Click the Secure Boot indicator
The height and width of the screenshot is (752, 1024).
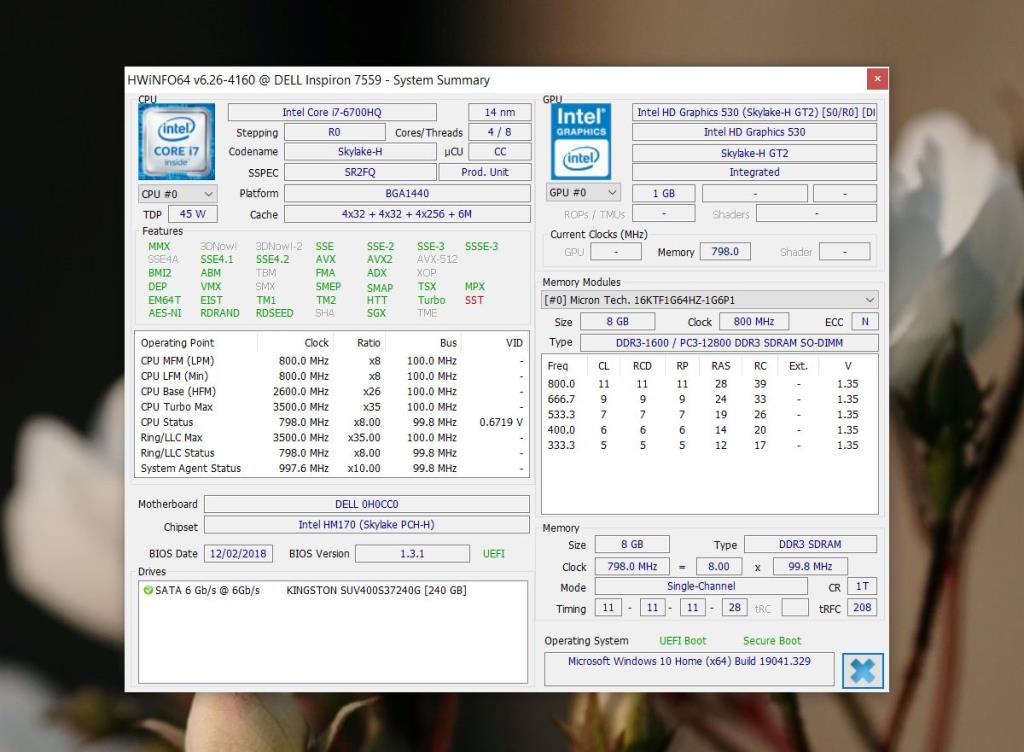pyautogui.click(x=771, y=640)
